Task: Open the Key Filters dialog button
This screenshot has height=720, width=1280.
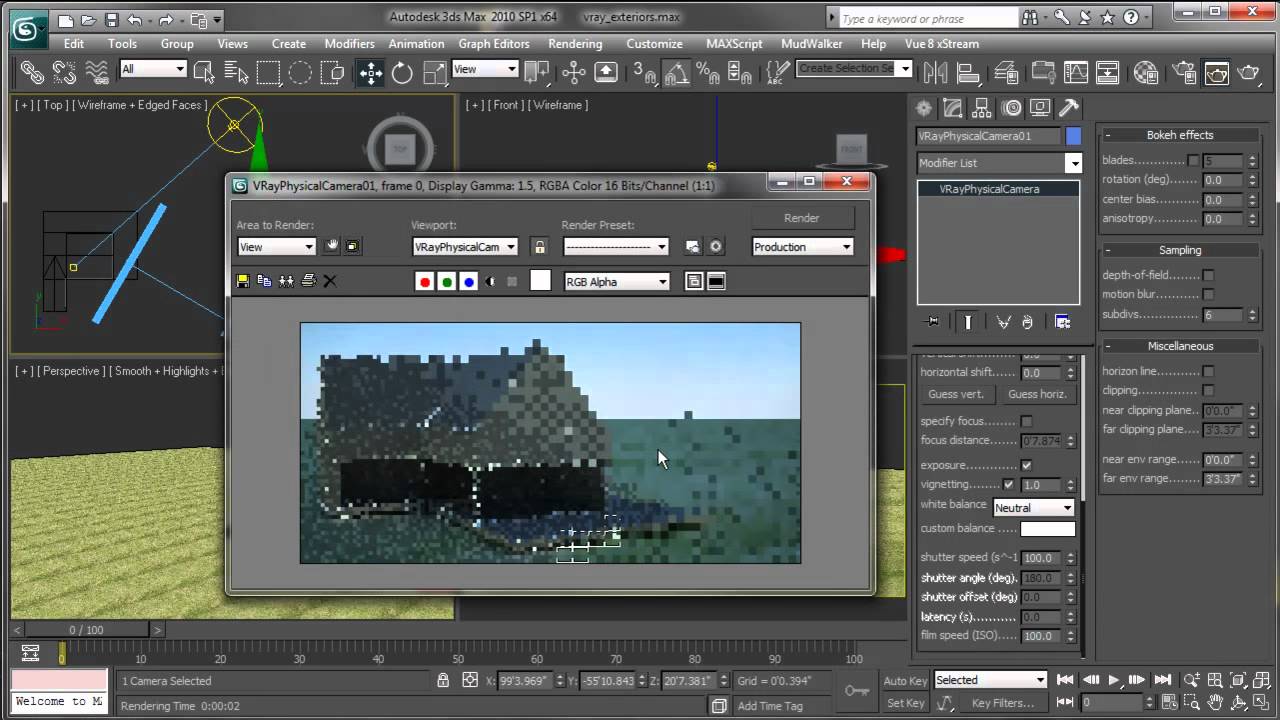Action: [x=1002, y=703]
